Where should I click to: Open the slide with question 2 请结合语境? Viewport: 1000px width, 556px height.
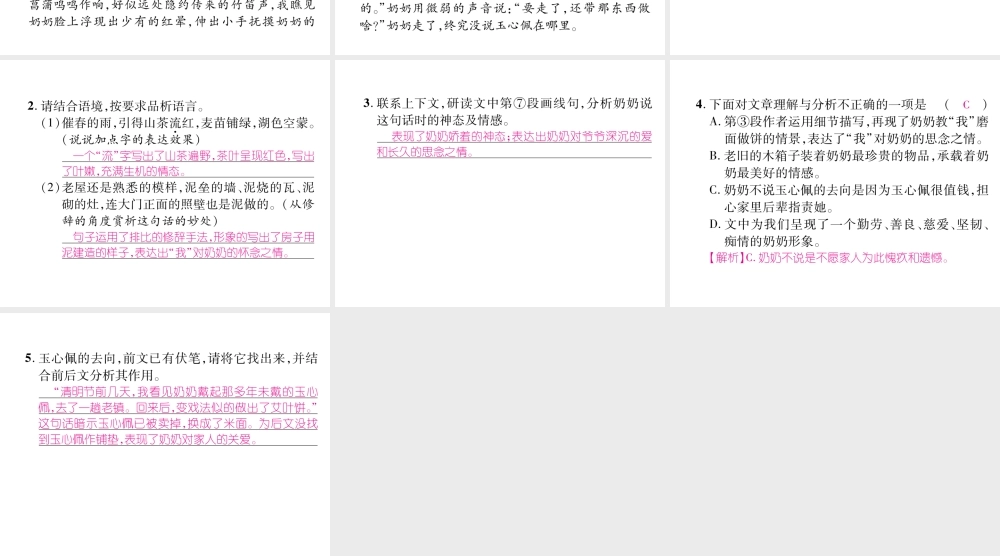click(165, 183)
